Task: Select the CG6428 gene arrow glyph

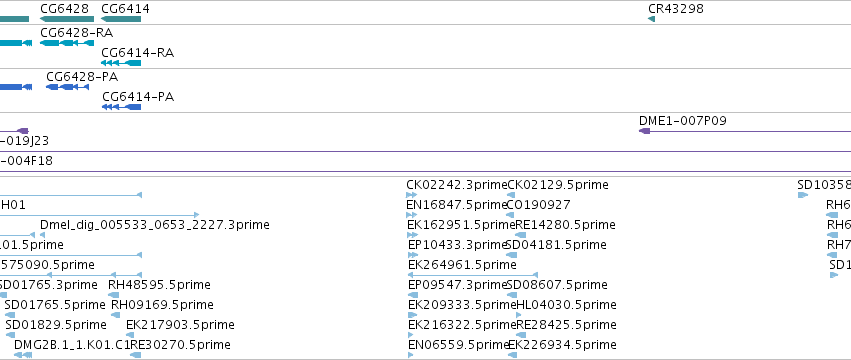Action: 67,19
